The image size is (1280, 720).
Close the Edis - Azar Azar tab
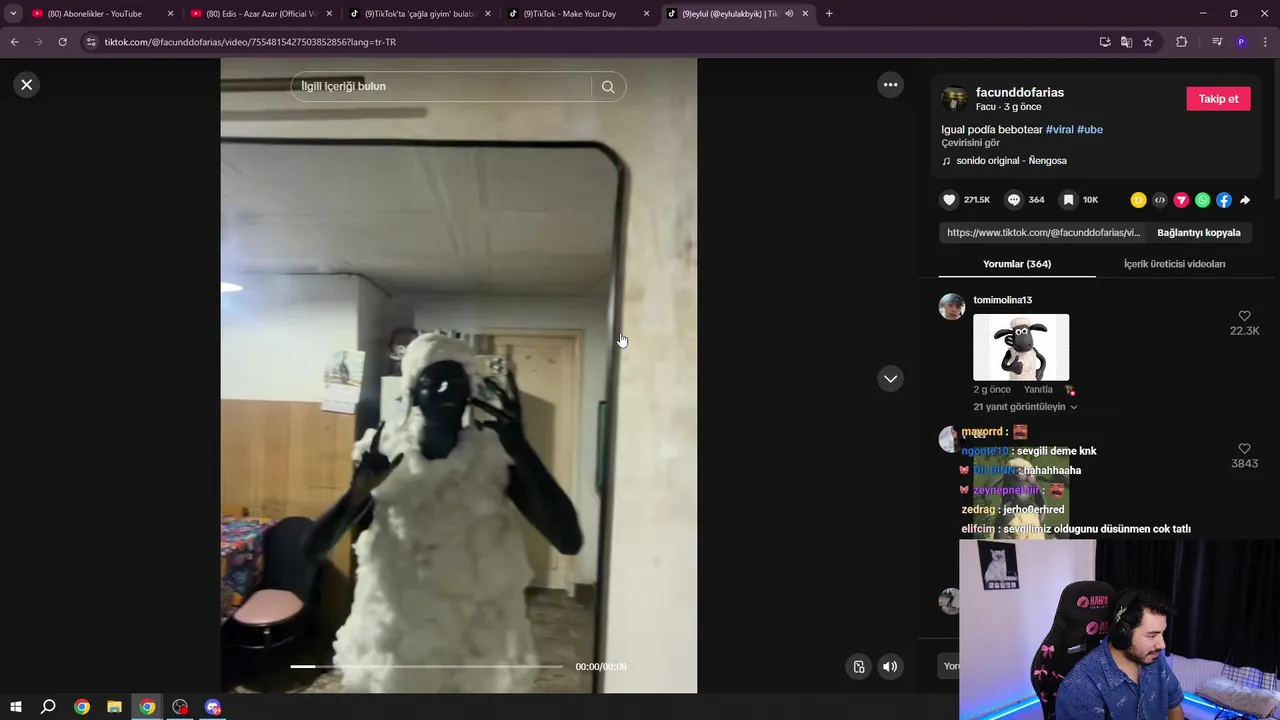pos(329,14)
